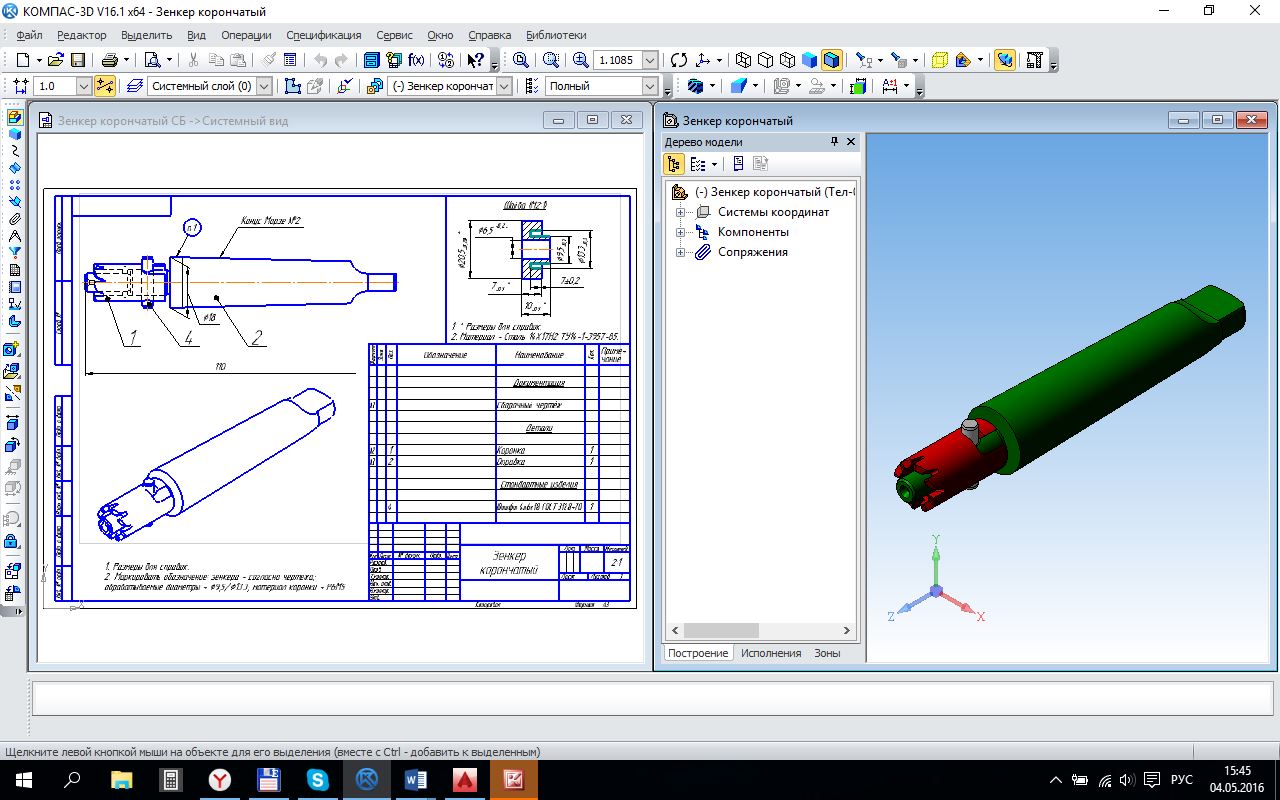
Task: Open the print preview icon
Action: coord(152,60)
